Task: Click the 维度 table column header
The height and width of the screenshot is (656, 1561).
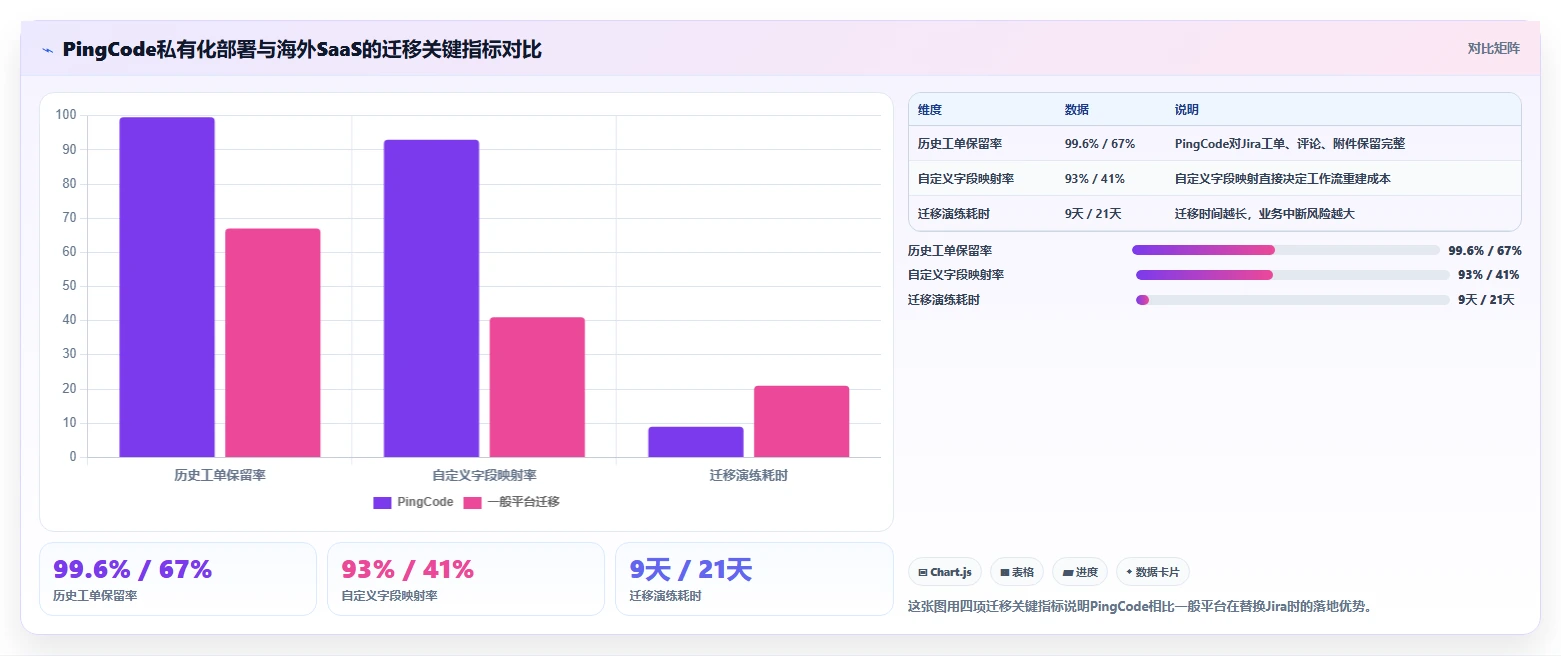Action: click(930, 110)
